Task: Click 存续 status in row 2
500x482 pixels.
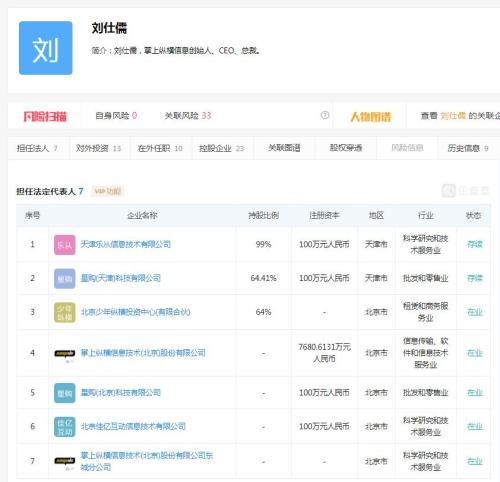Action: [x=475, y=278]
